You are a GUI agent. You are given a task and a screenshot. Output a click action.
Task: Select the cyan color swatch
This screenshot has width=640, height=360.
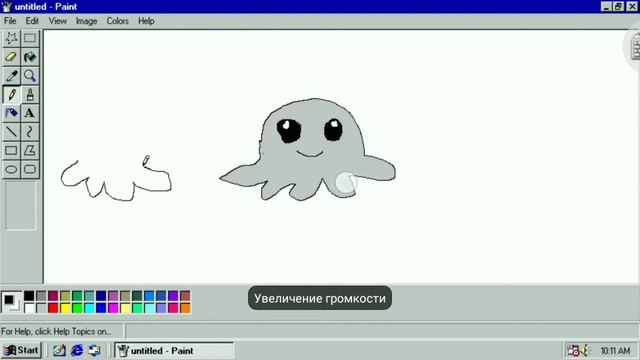pos(89,308)
